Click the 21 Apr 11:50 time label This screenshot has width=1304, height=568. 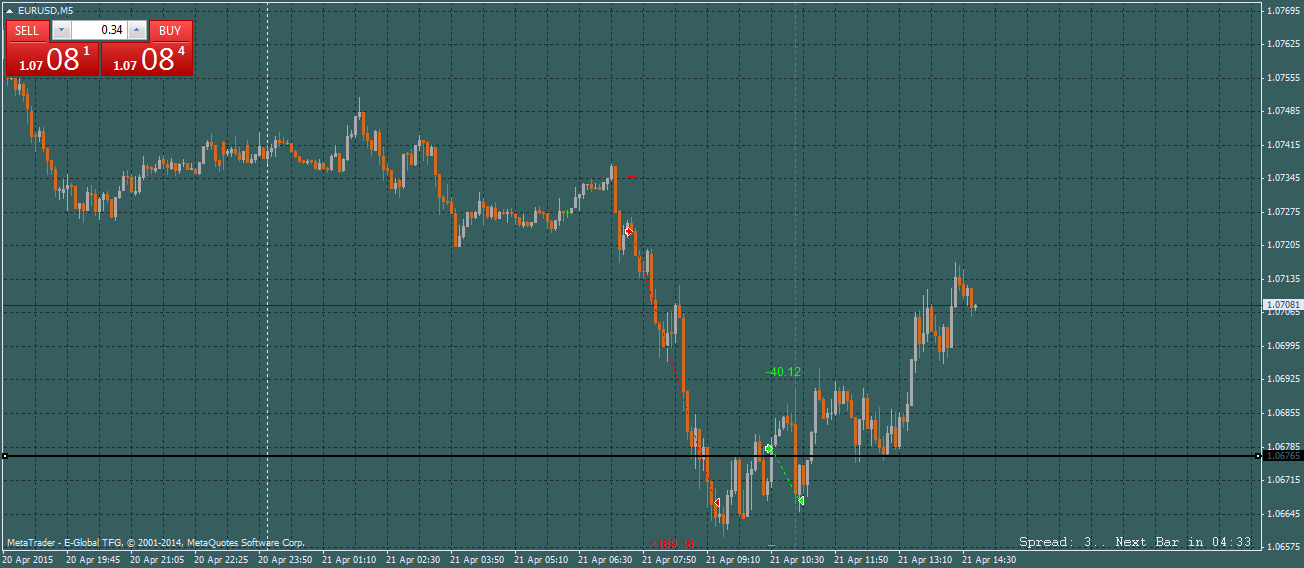[861, 560]
